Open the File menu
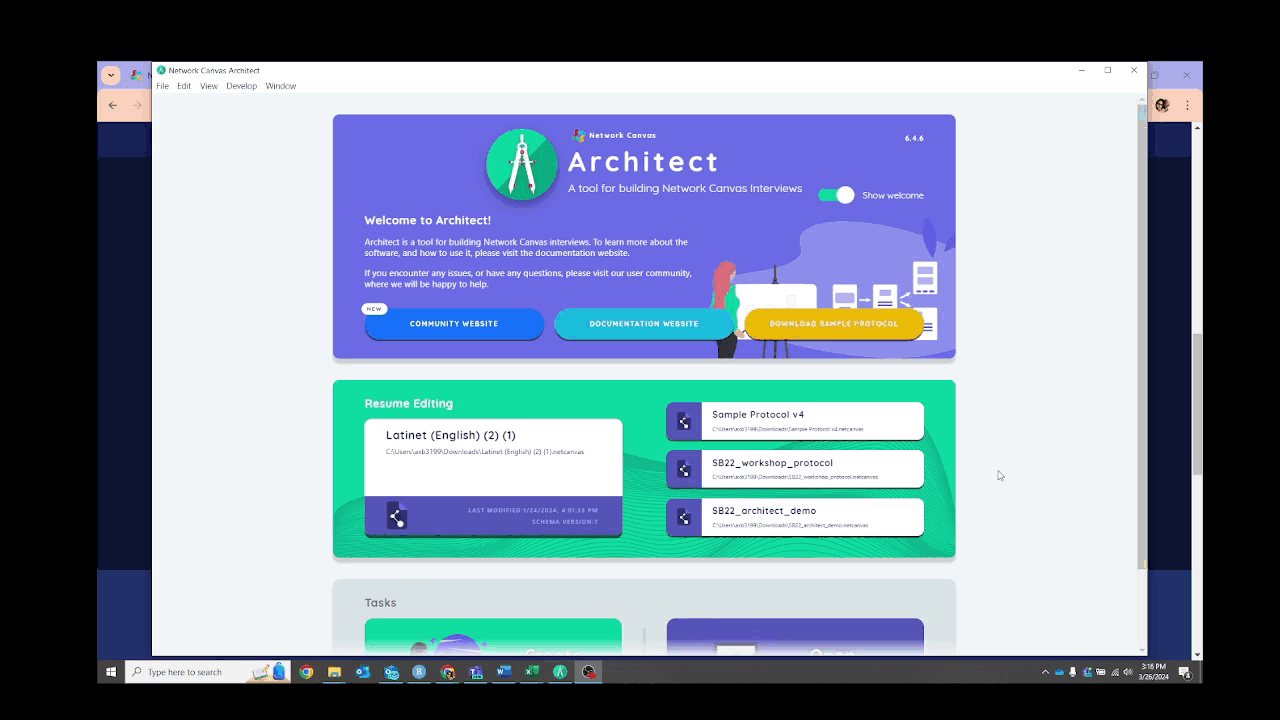The image size is (1280, 720). [162, 86]
